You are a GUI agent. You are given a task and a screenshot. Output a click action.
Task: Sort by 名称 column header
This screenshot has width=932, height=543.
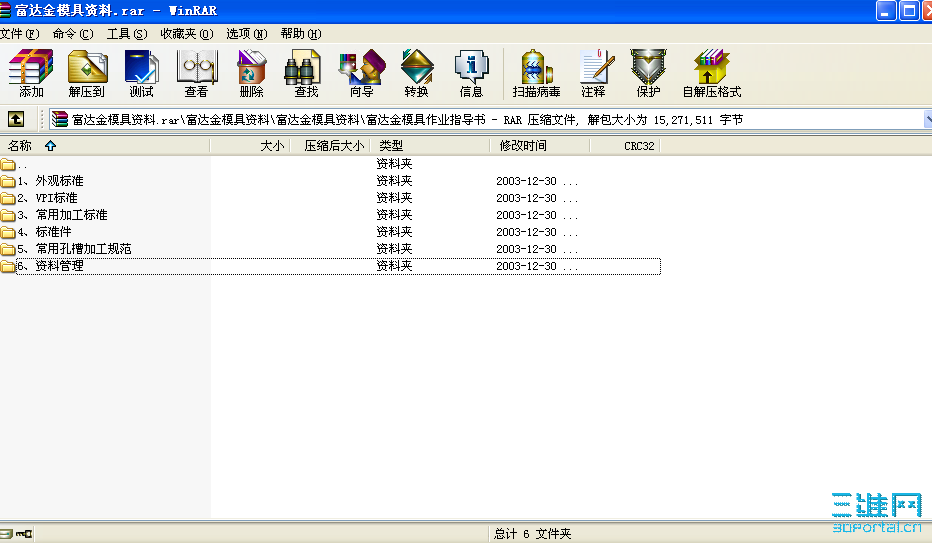click(x=105, y=146)
